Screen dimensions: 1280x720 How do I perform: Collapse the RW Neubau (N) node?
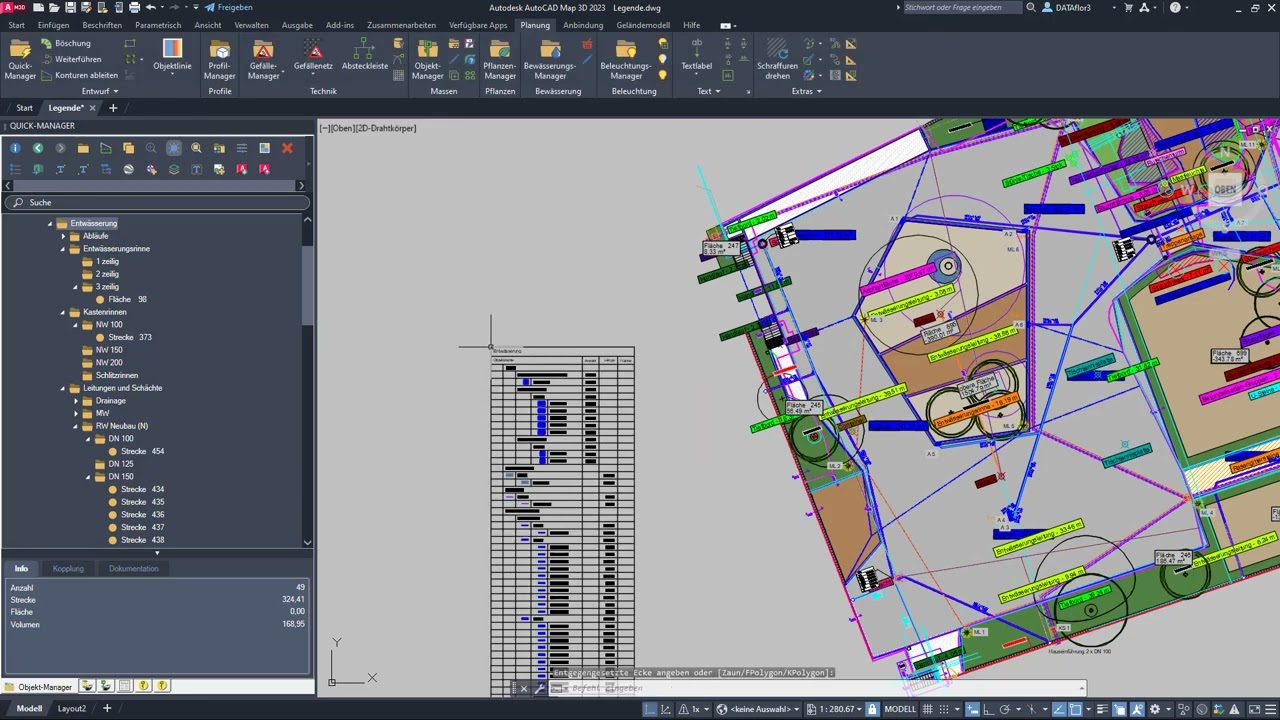[76, 426]
